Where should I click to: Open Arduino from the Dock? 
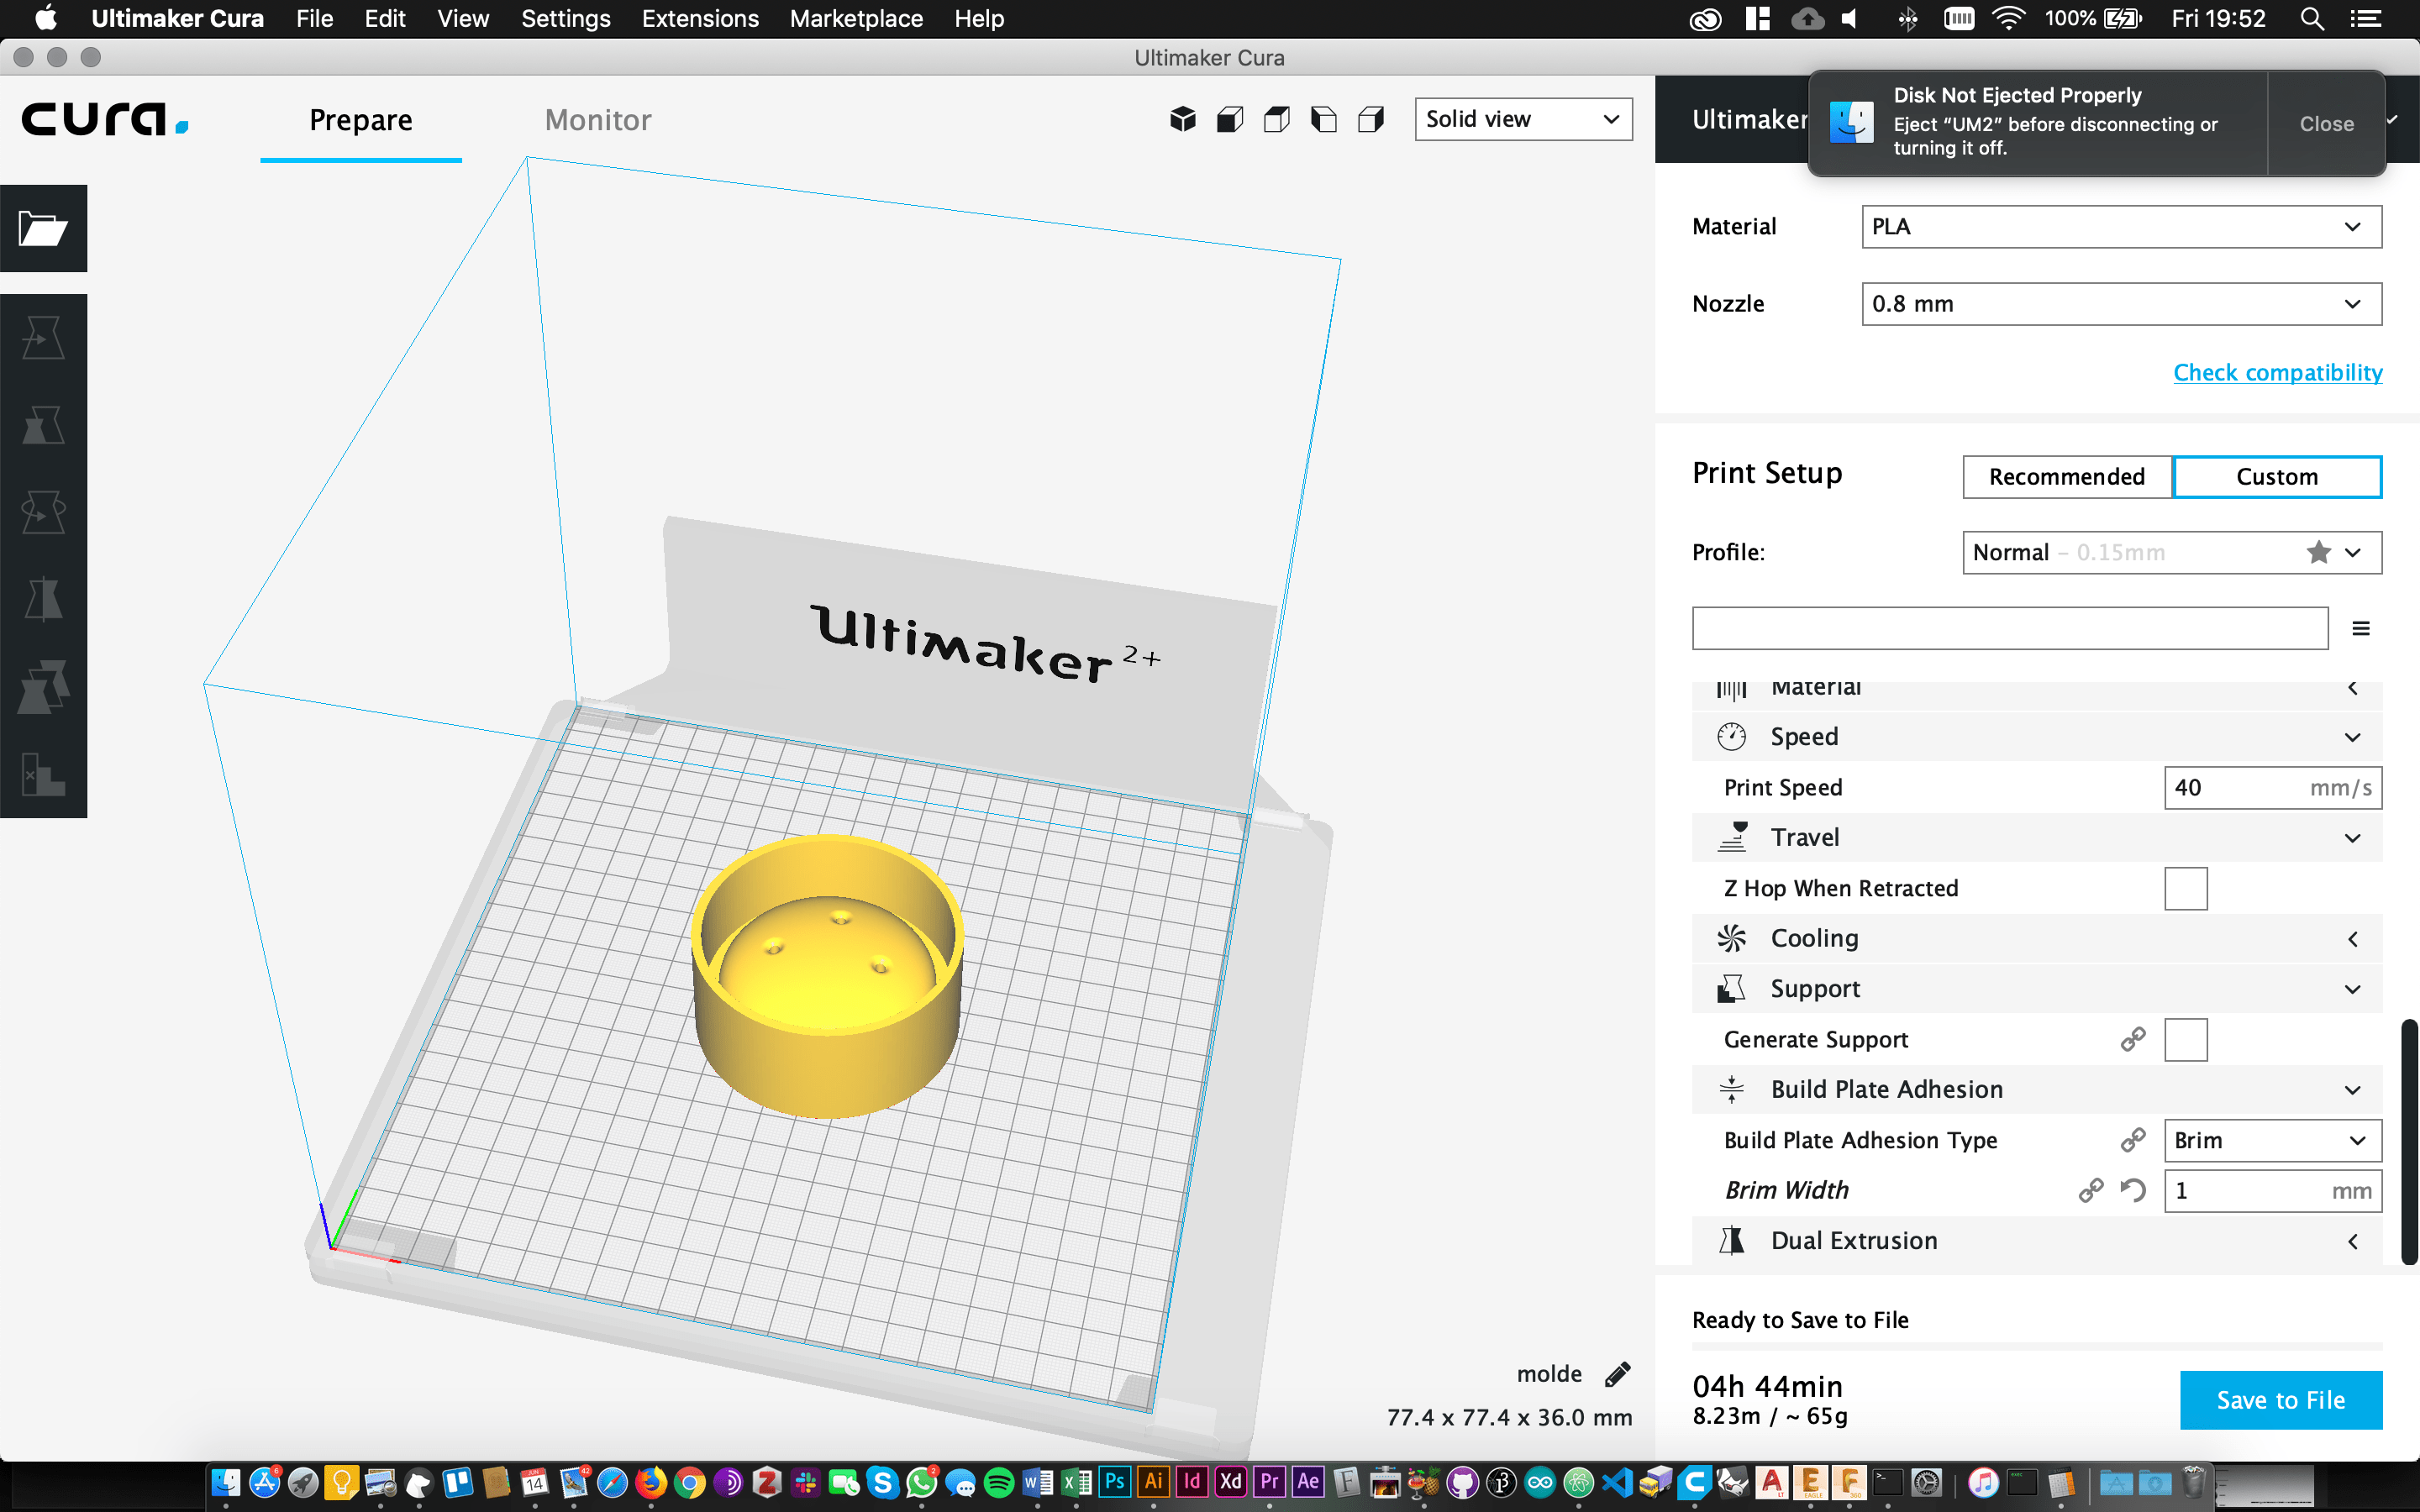(1540, 1482)
